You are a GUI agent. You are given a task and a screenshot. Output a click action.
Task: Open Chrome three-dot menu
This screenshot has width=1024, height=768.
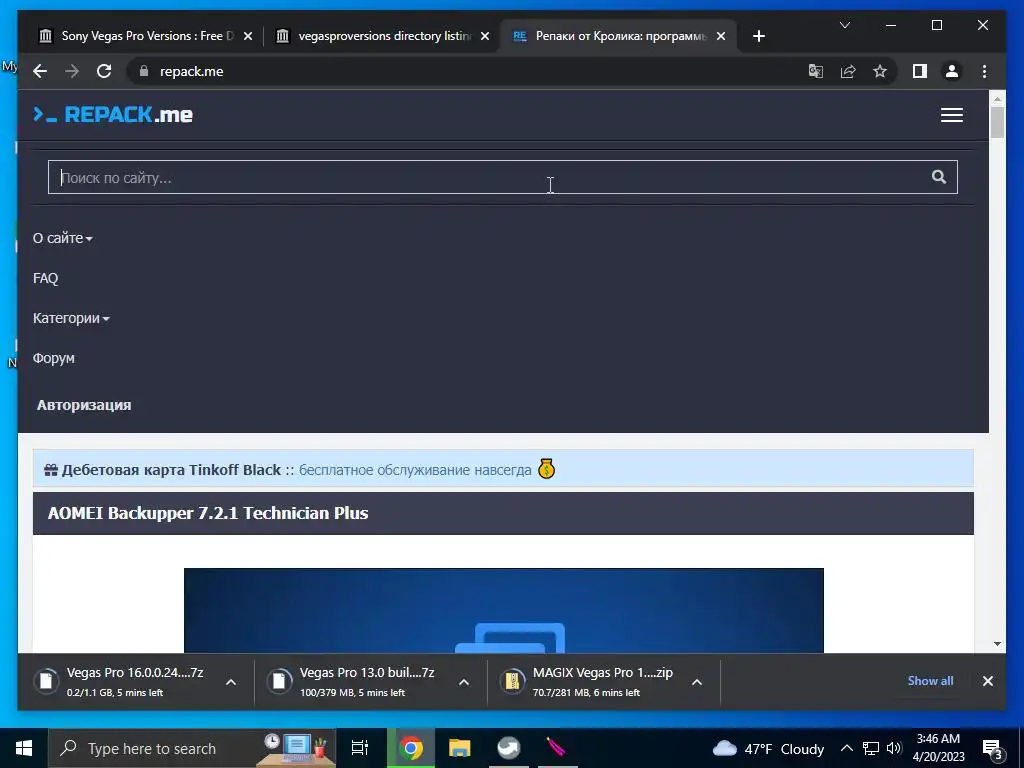pyautogui.click(x=984, y=71)
